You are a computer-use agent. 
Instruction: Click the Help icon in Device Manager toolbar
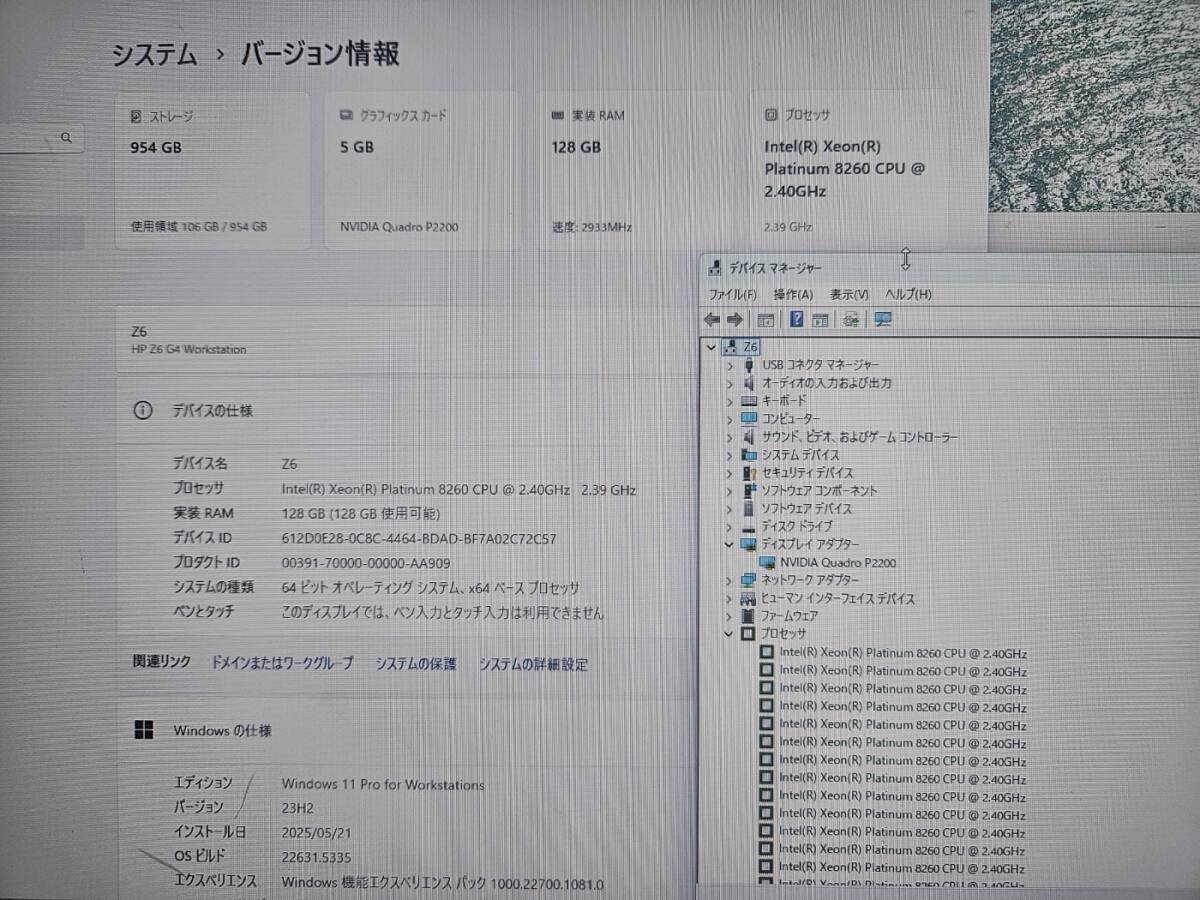[796, 319]
